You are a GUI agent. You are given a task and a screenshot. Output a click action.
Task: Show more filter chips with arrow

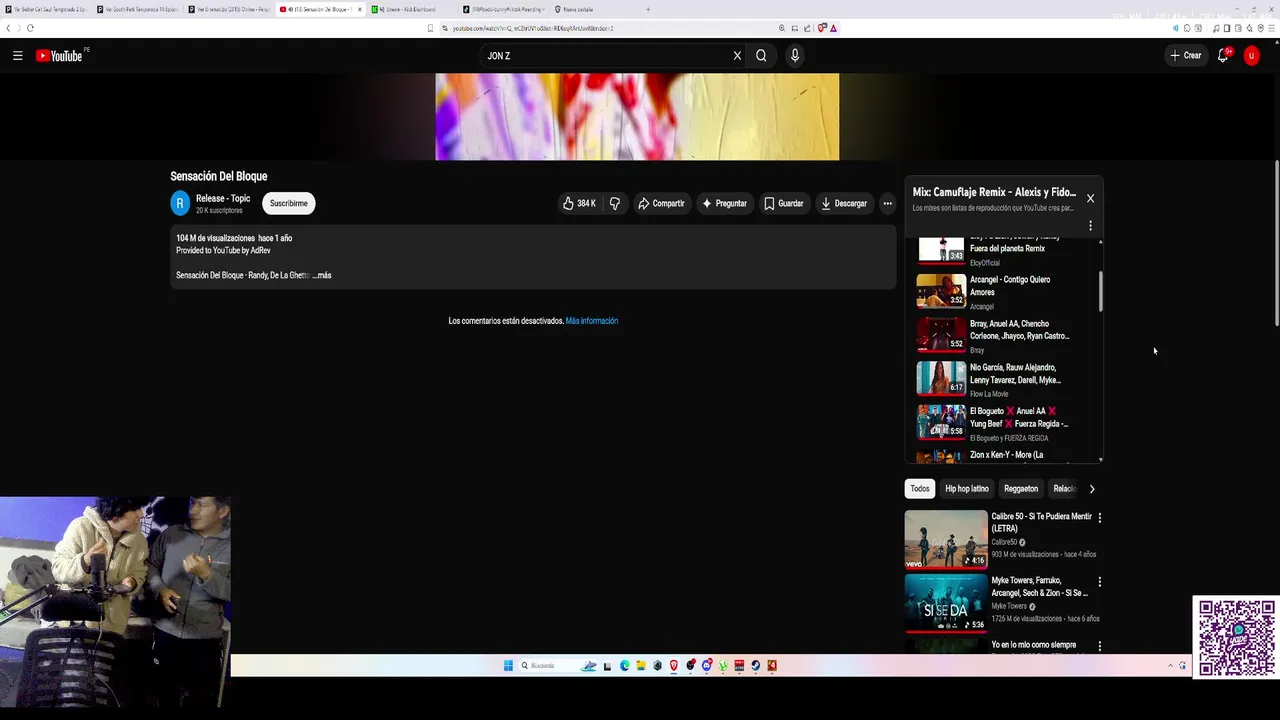point(1092,489)
